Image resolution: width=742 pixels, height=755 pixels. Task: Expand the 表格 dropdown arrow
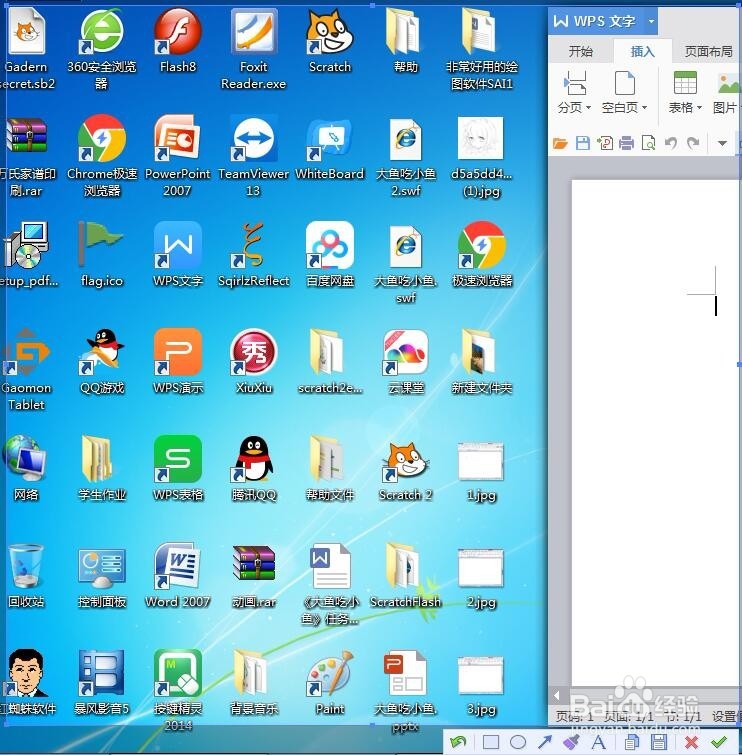tap(699, 107)
